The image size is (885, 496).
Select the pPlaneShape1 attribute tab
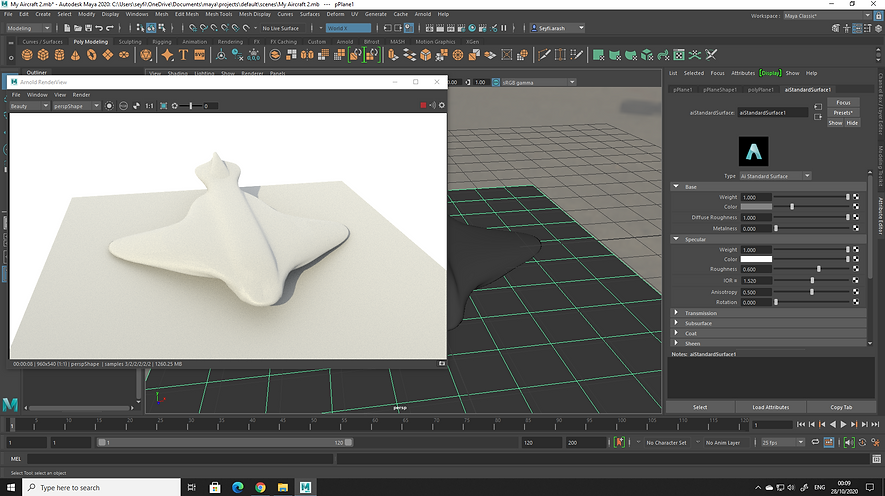pos(720,90)
